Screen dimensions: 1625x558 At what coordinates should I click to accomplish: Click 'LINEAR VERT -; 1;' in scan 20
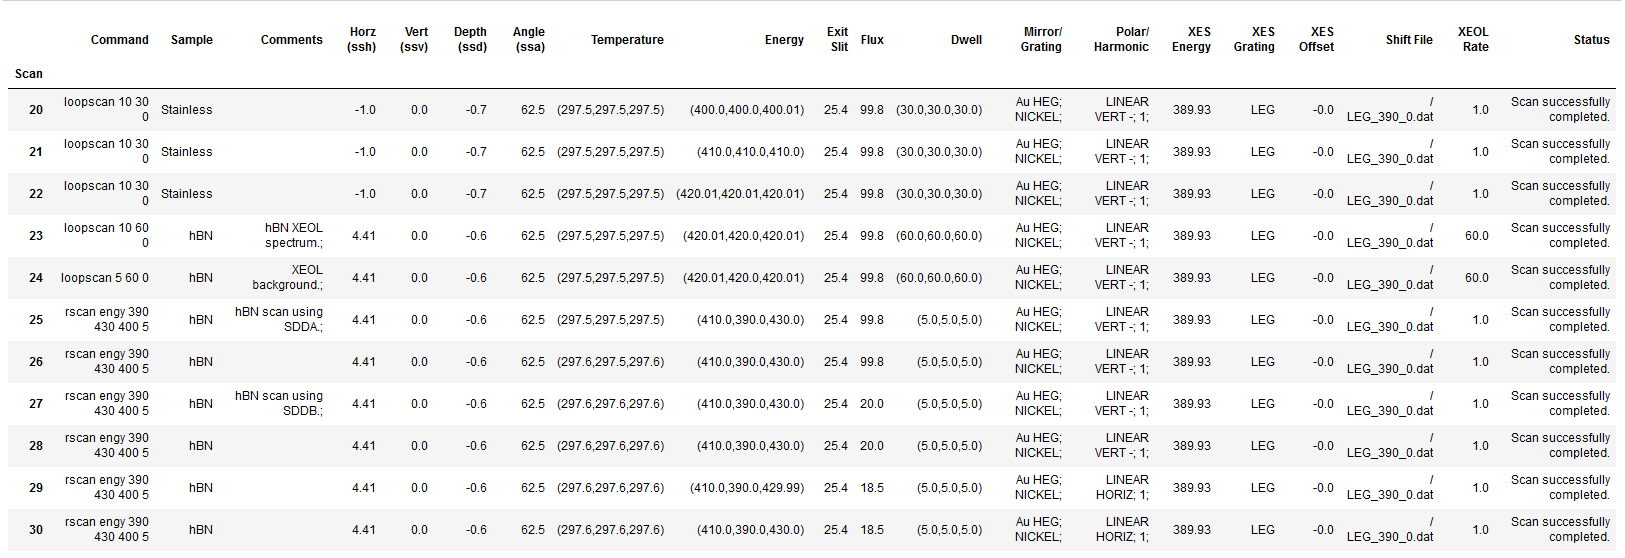tap(1122, 109)
